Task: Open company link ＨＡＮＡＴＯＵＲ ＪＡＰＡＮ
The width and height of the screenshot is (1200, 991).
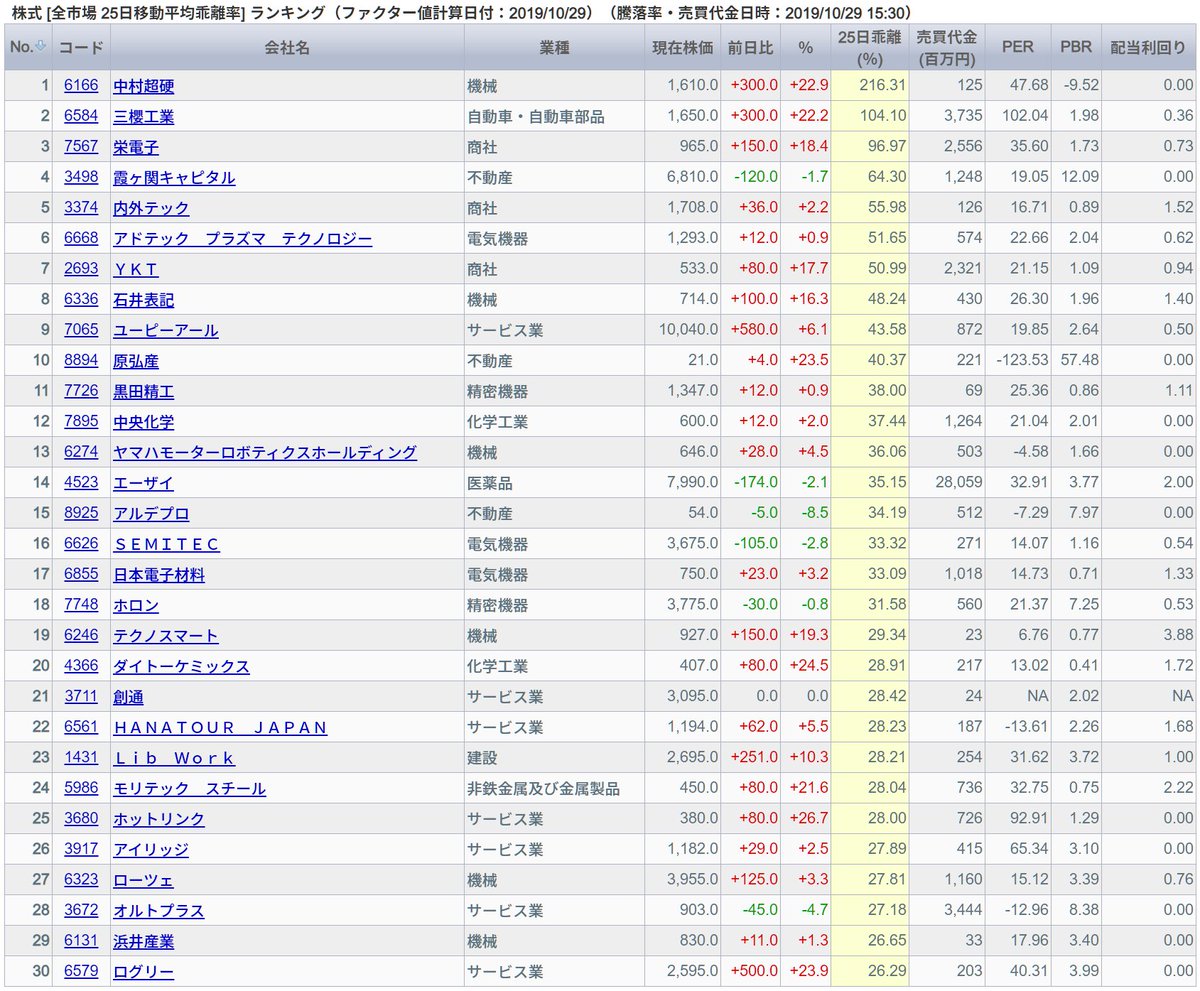Action: click(x=220, y=727)
